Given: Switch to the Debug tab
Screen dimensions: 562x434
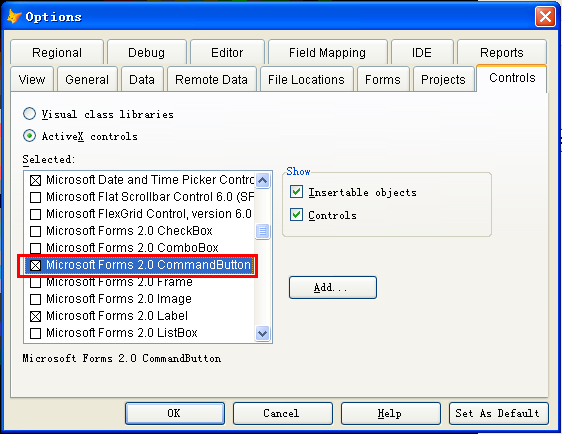Looking at the screenshot, I should (147, 52).
